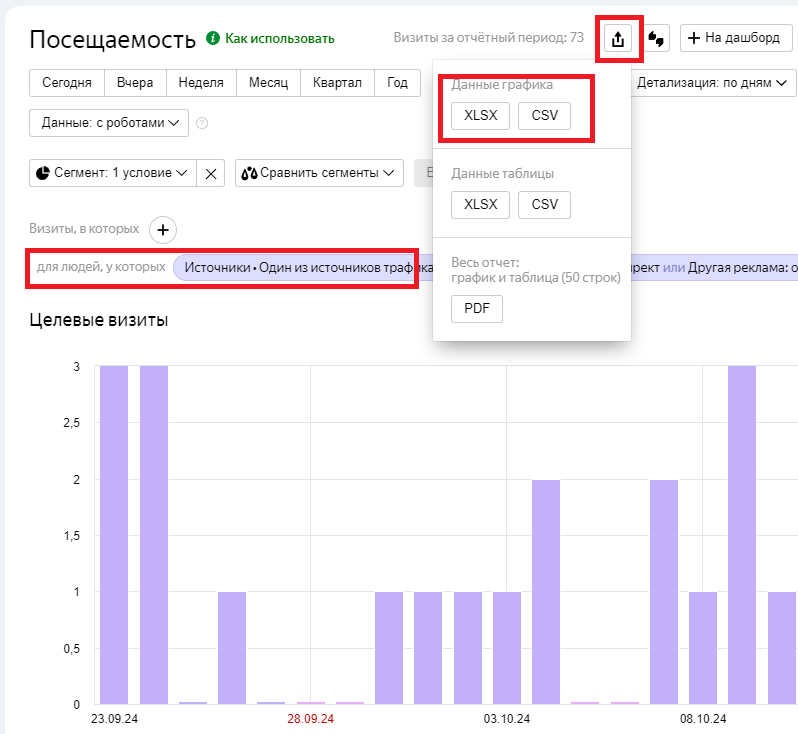The width and height of the screenshot is (798, 734).
Task: Click the green info icon near Как использовать
Action: coord(212,39)
